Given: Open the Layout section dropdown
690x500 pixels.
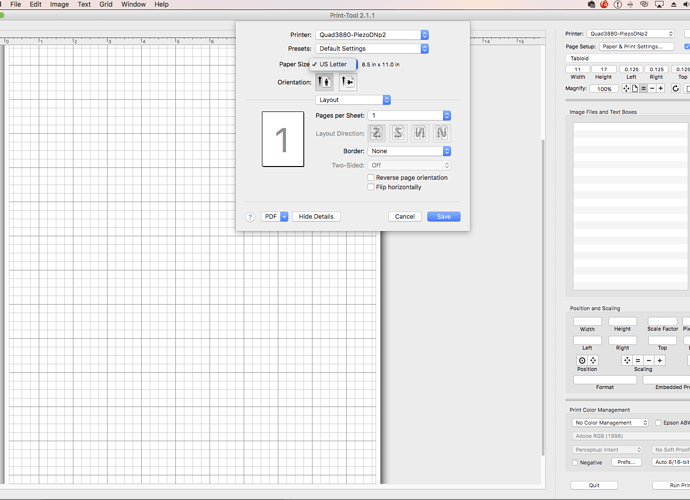Looking at the screenshot, I should pos(353,100).
